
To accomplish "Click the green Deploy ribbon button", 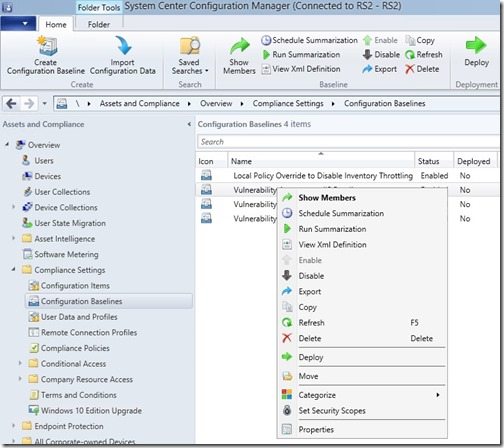I will click(476, 52).
